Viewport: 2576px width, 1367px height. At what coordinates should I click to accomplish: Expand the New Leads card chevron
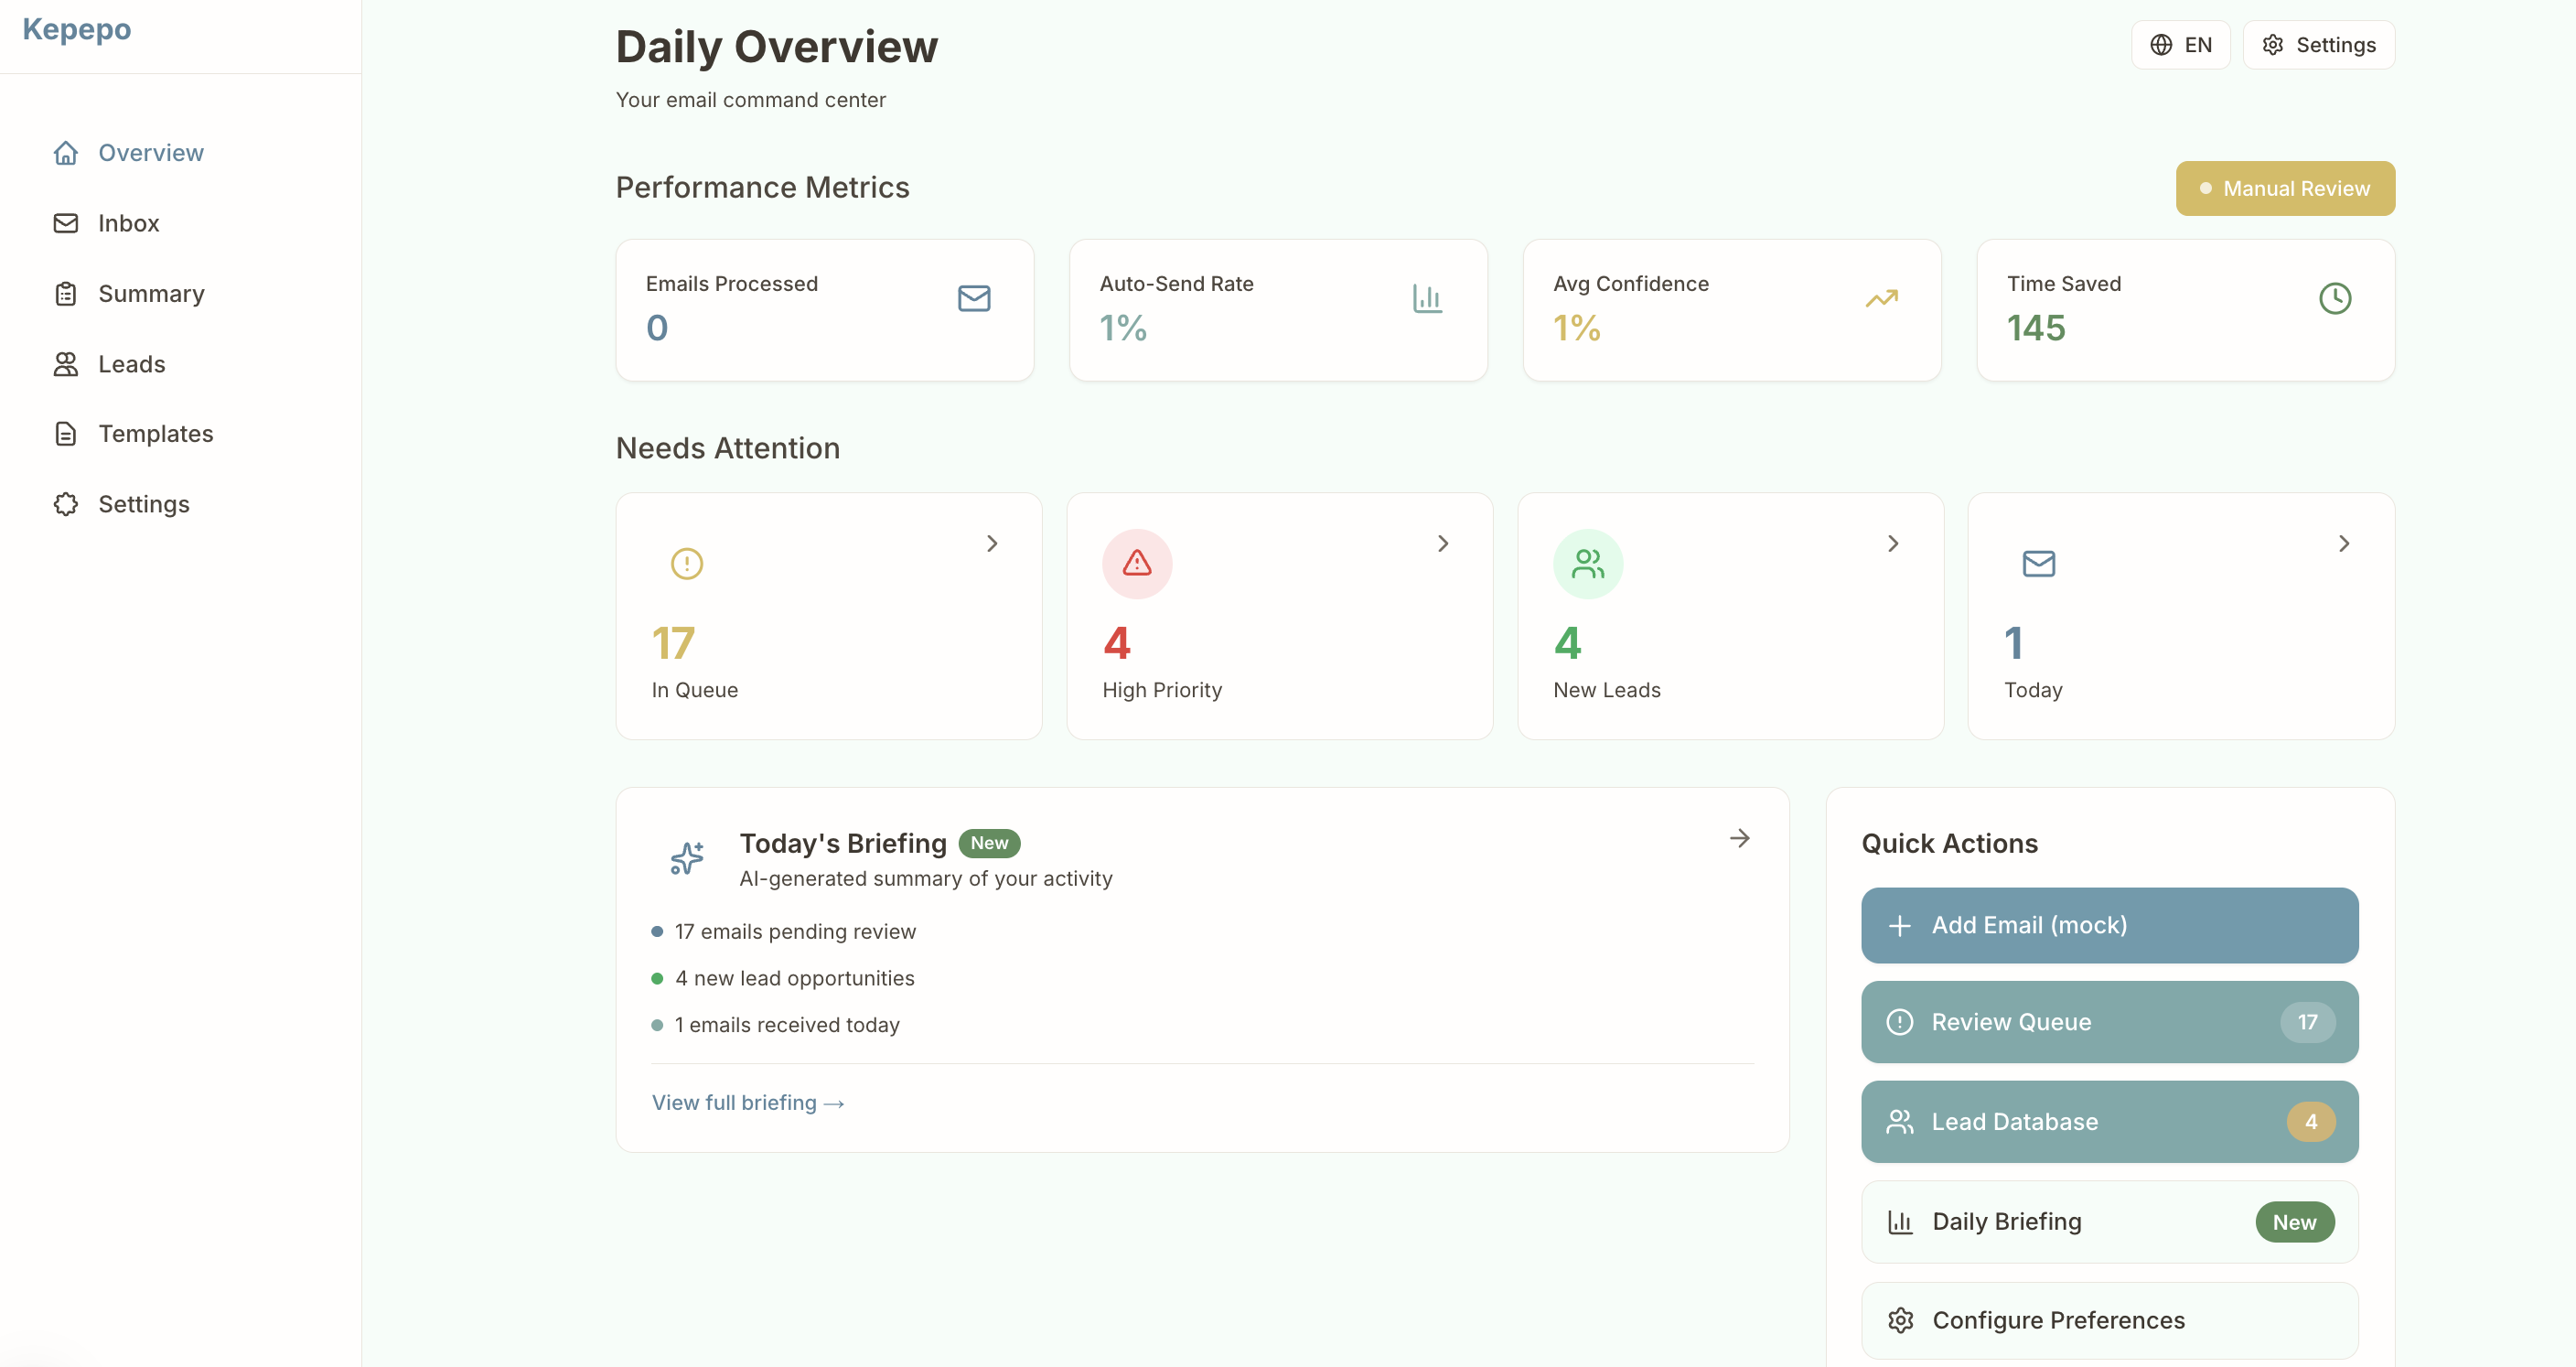[1893, 543]
